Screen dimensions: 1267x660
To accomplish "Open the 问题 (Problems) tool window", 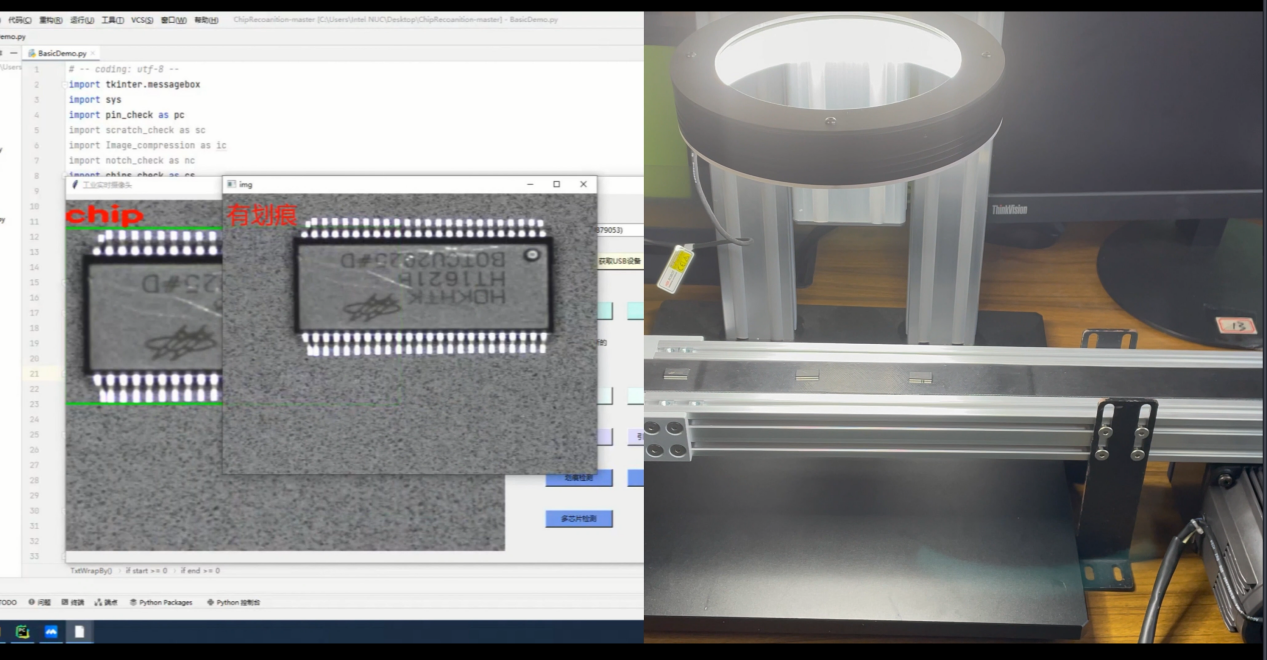I will (40, 603).
